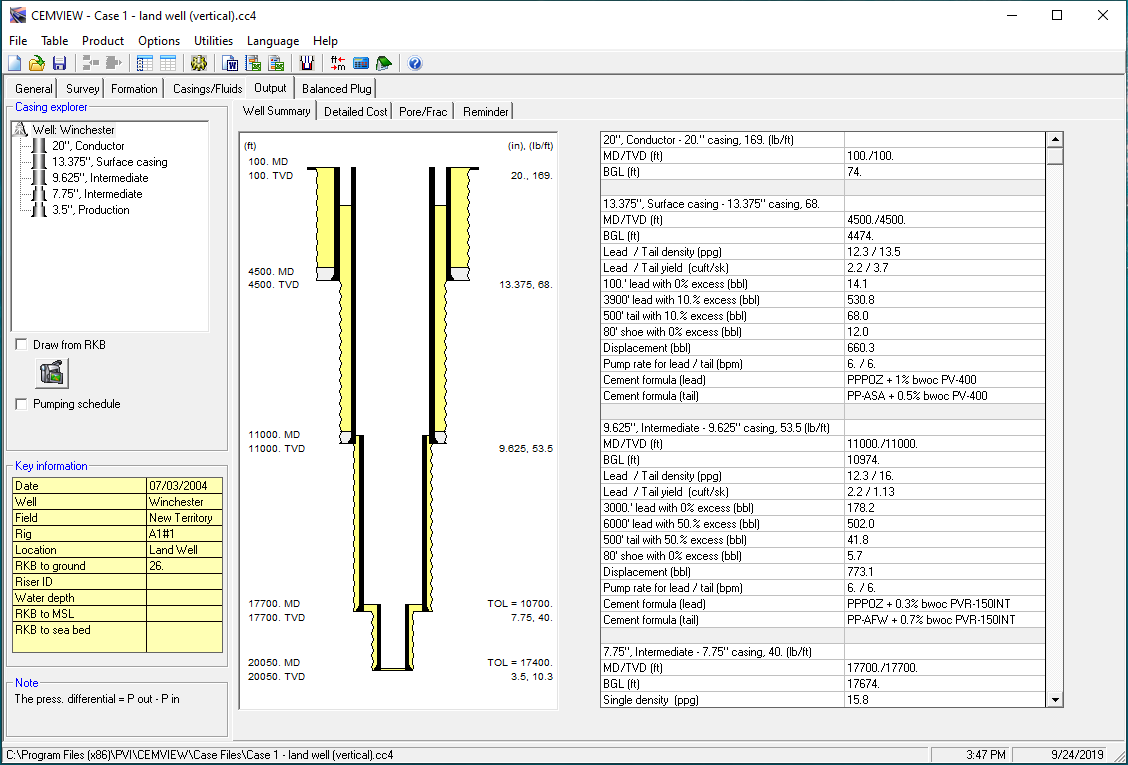Enable the Draw from RKB checkbox
Viewport: 1128px width, 765px height.
tap(22, 345)
